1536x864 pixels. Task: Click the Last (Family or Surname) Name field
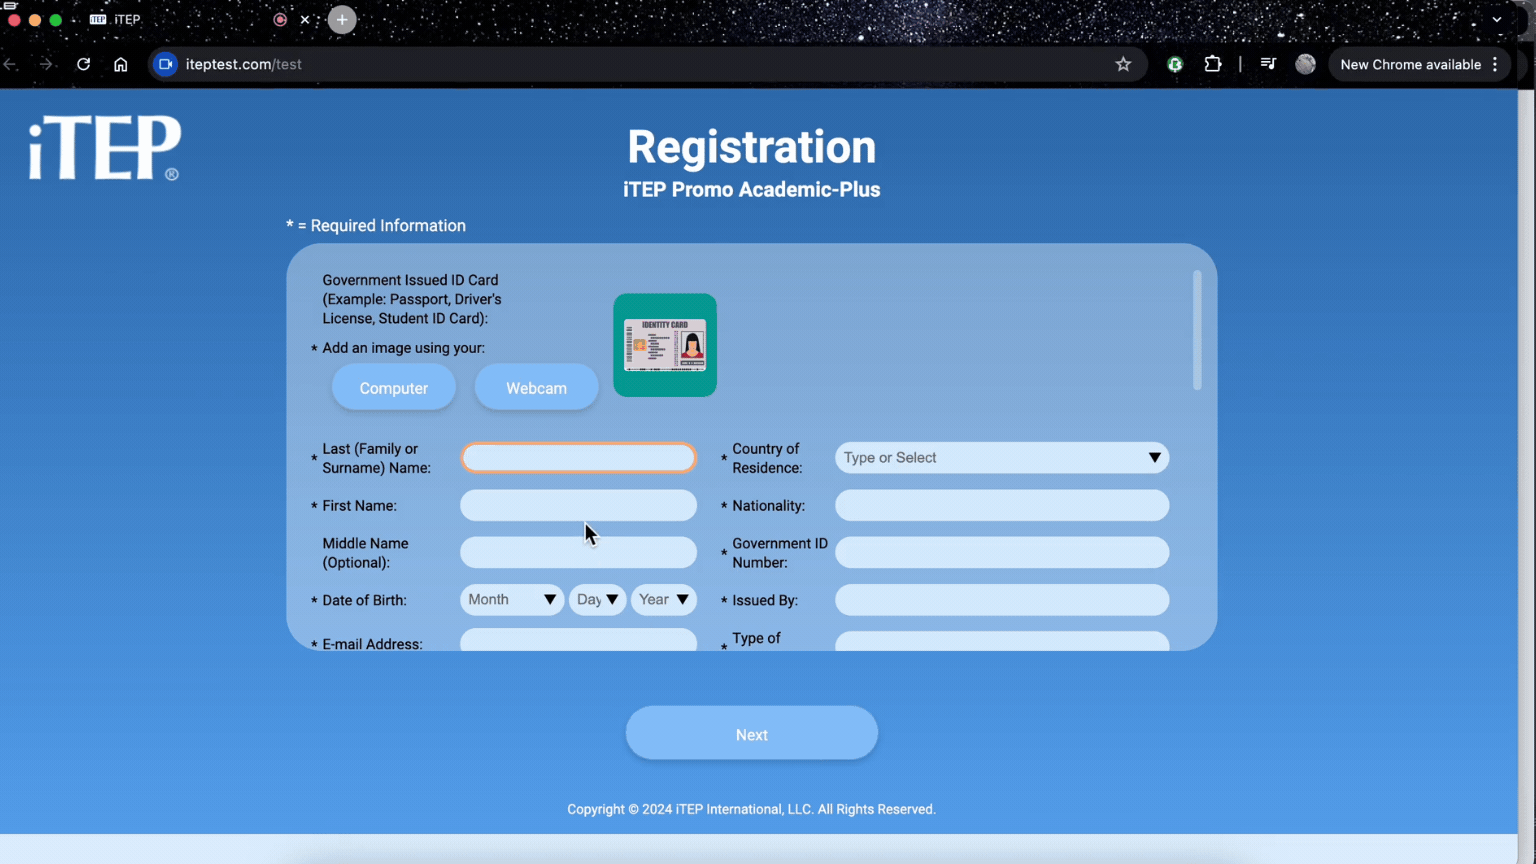(x=578, y=458)
